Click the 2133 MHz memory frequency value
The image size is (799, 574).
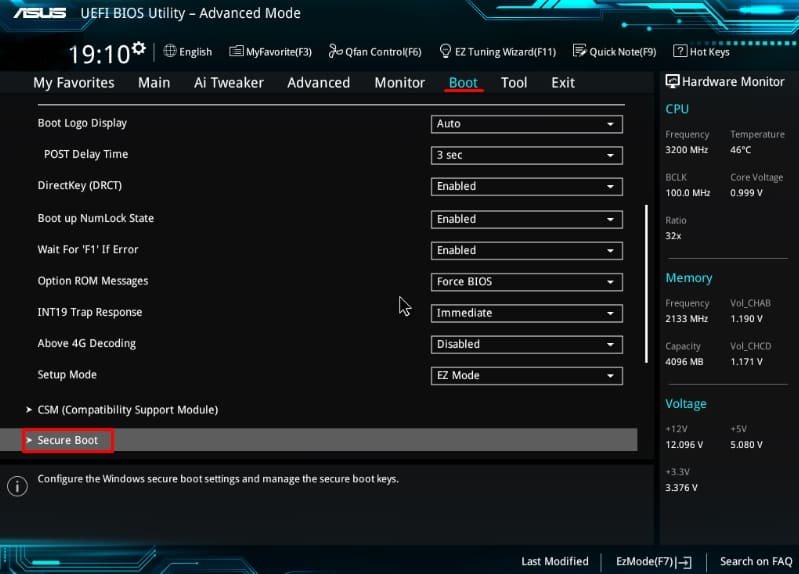tap(686, 319)
